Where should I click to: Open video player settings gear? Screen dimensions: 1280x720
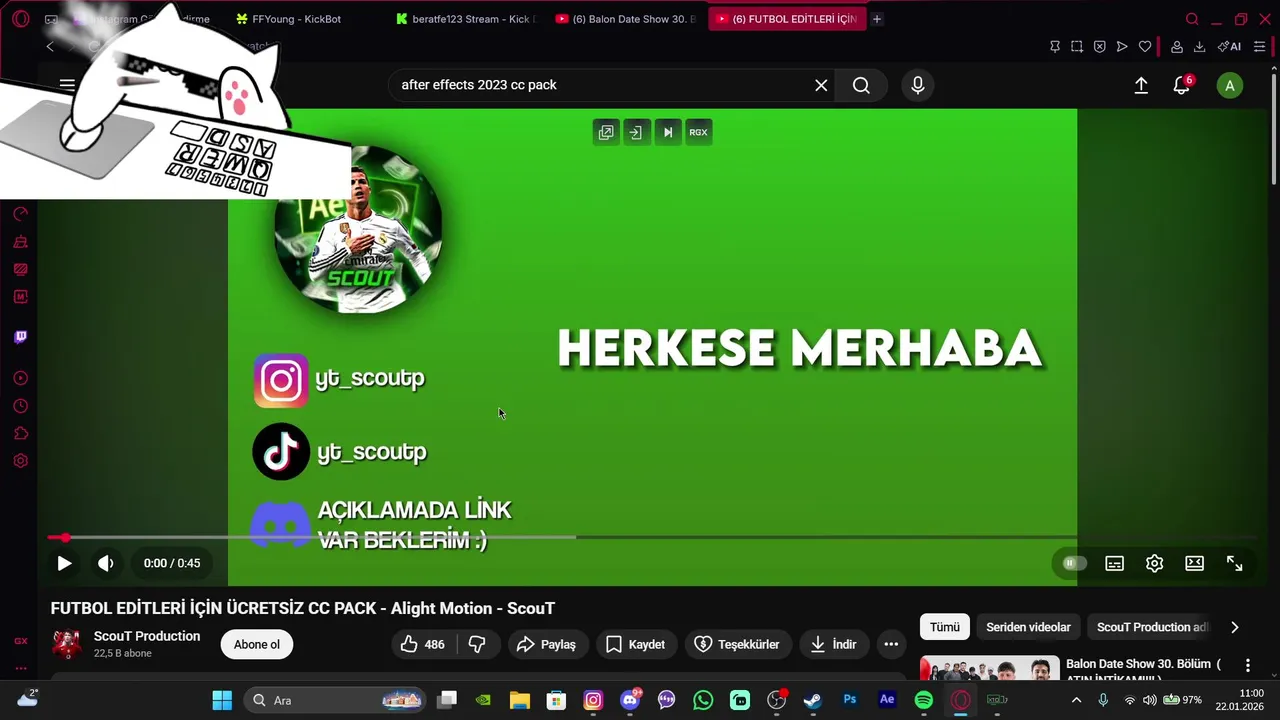pos(1154,563)
